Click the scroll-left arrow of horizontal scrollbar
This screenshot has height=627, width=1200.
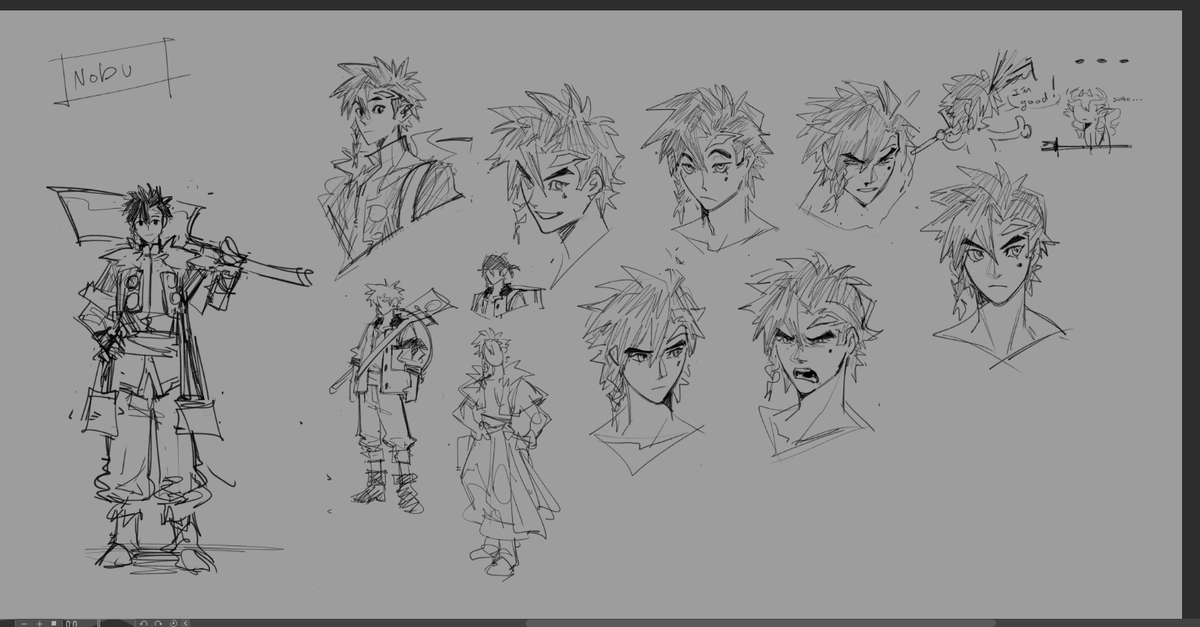[185, 623]
